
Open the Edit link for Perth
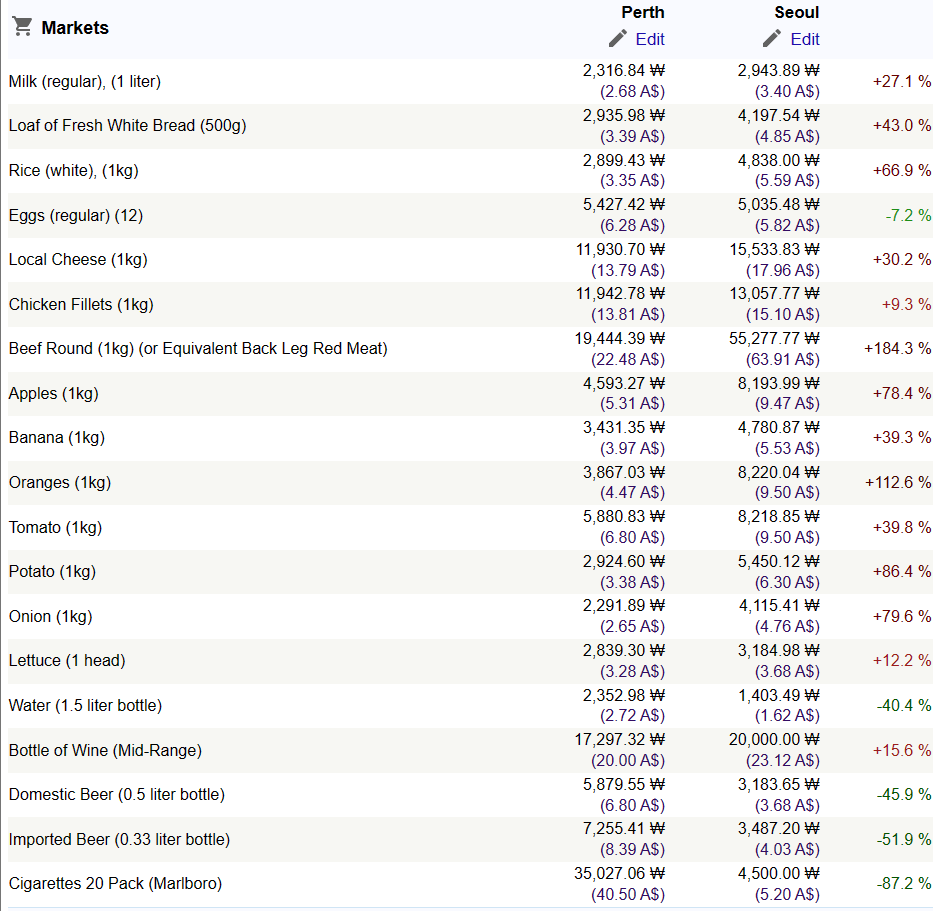point(650,39)
